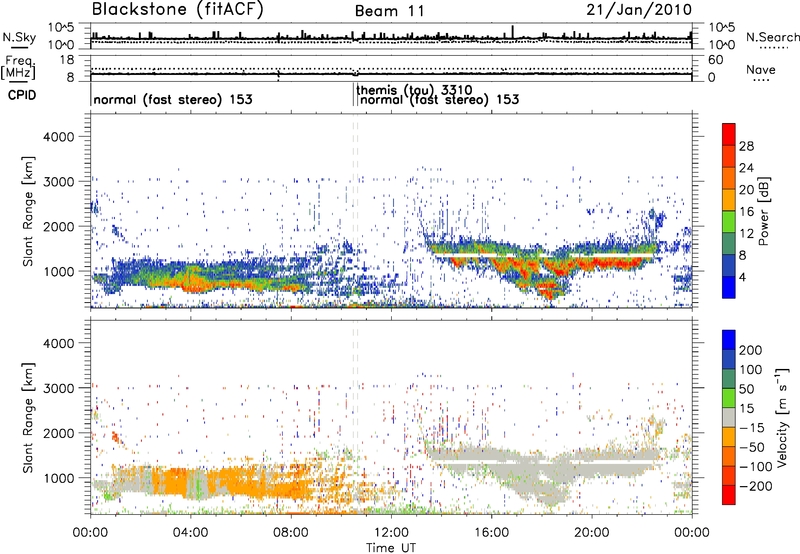
Task: Click the "04:00" time tick label
Action: [190, 533]
